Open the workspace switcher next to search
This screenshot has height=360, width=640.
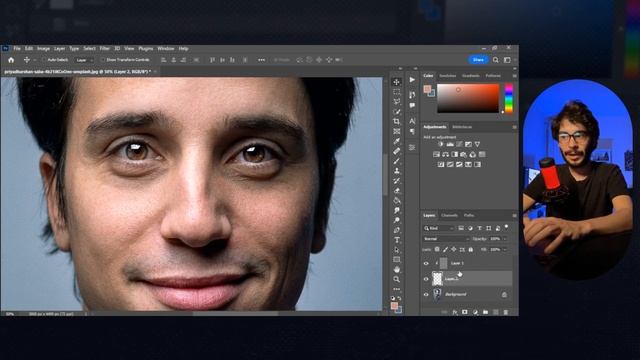507,60
